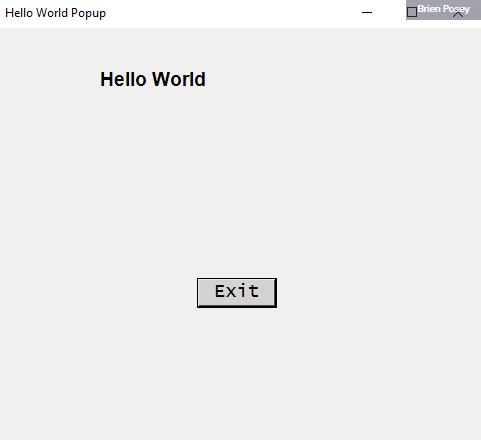Click the name Posey in the watermark
481x440 pixels.
(x=456, y=9)
